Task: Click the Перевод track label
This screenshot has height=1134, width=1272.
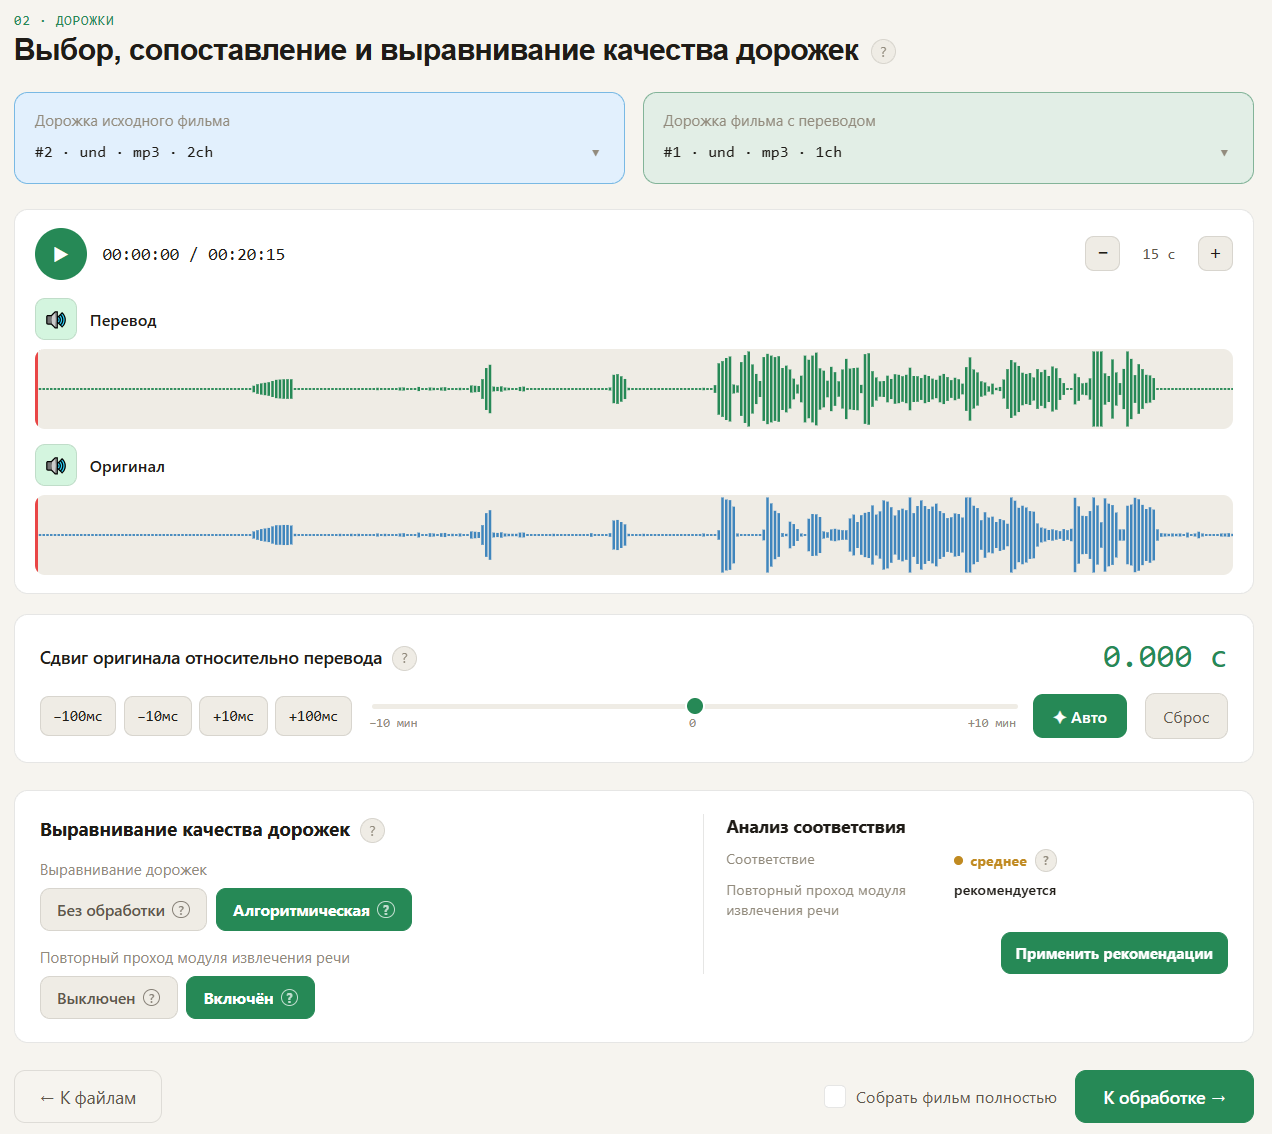Action: (x=123, y=320)
